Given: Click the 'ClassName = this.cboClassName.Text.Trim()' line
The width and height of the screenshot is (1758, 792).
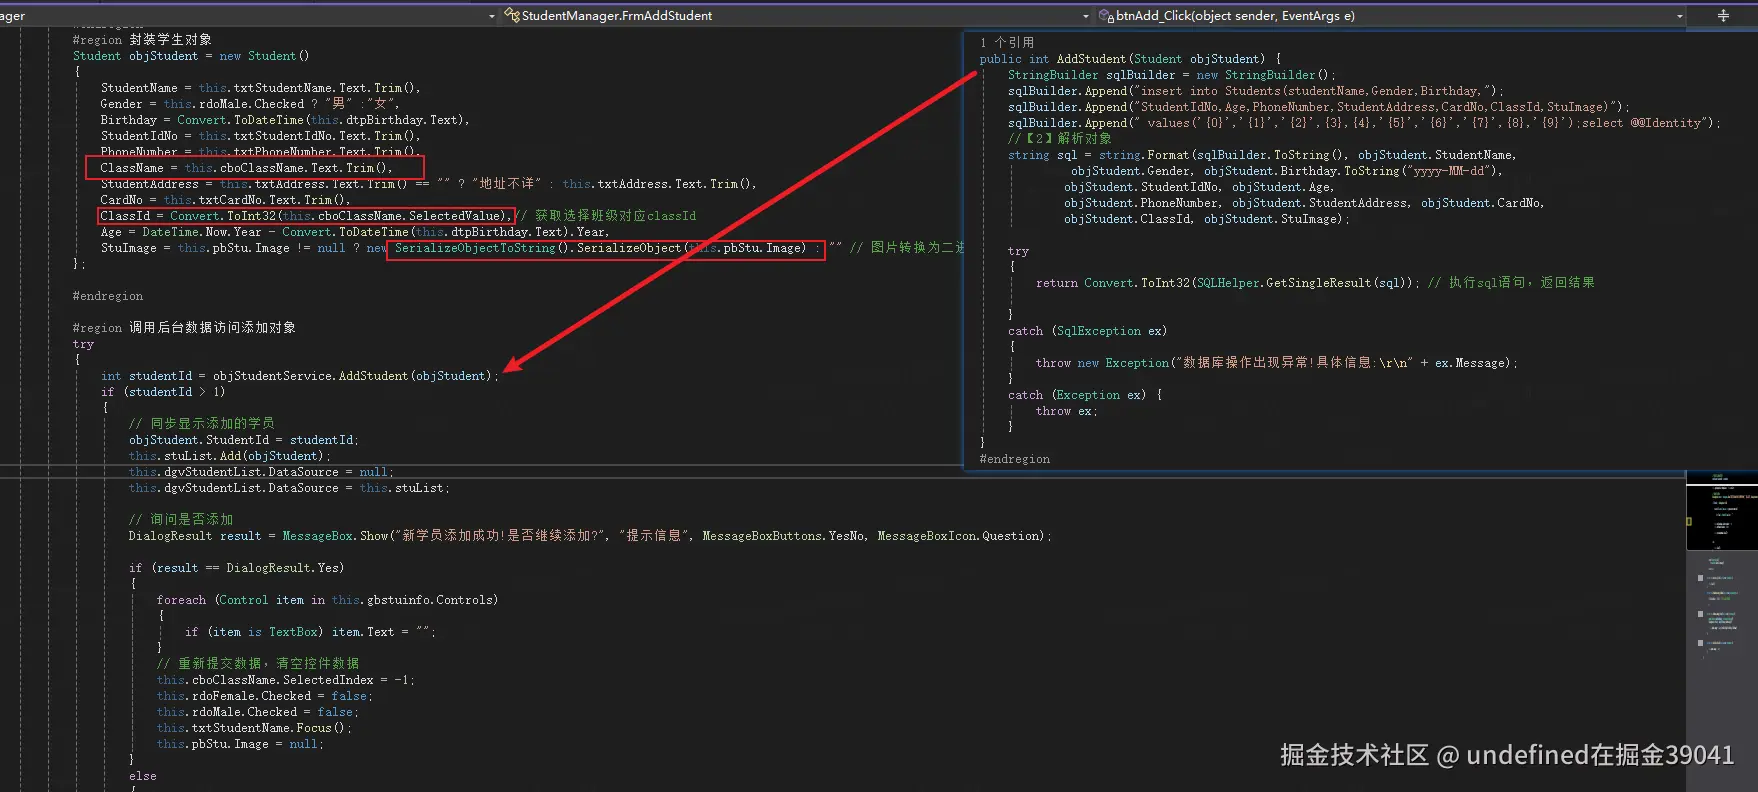Looking at the screenshot, I should click(247, 168).
